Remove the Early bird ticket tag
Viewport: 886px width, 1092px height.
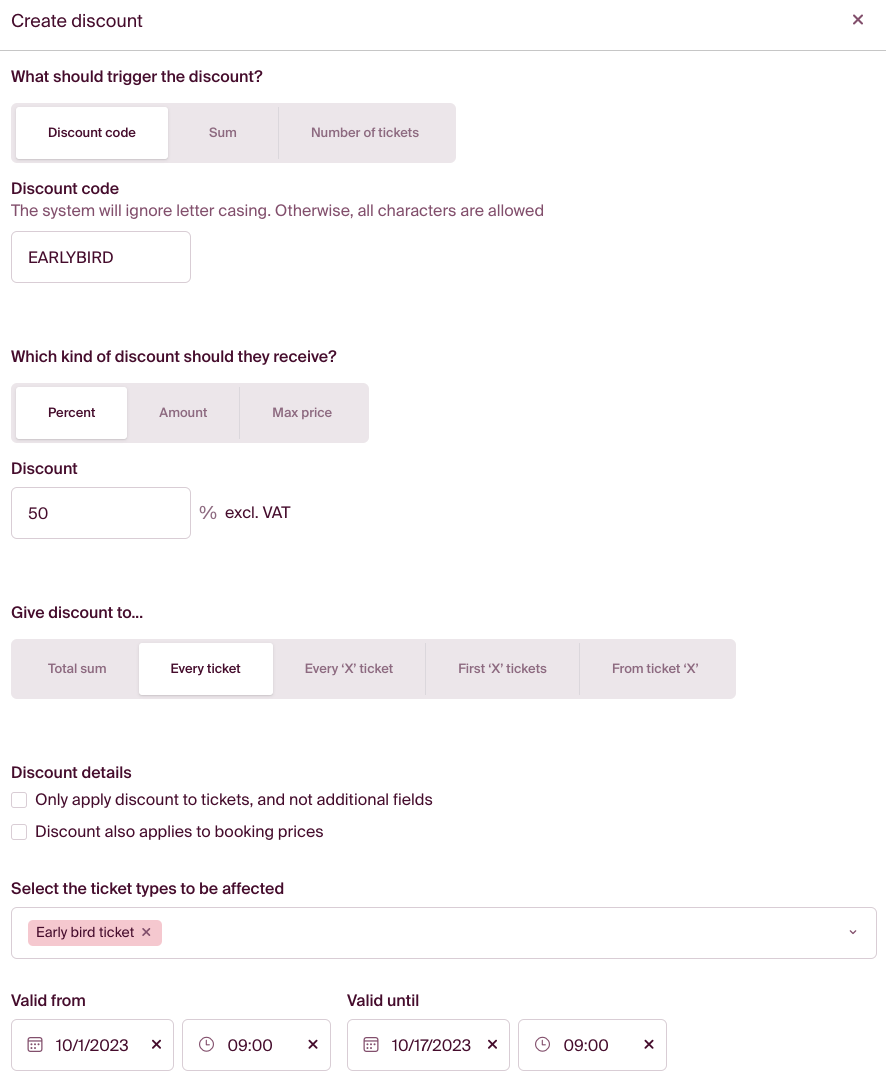pyautogui.click(x=146, y=932)
